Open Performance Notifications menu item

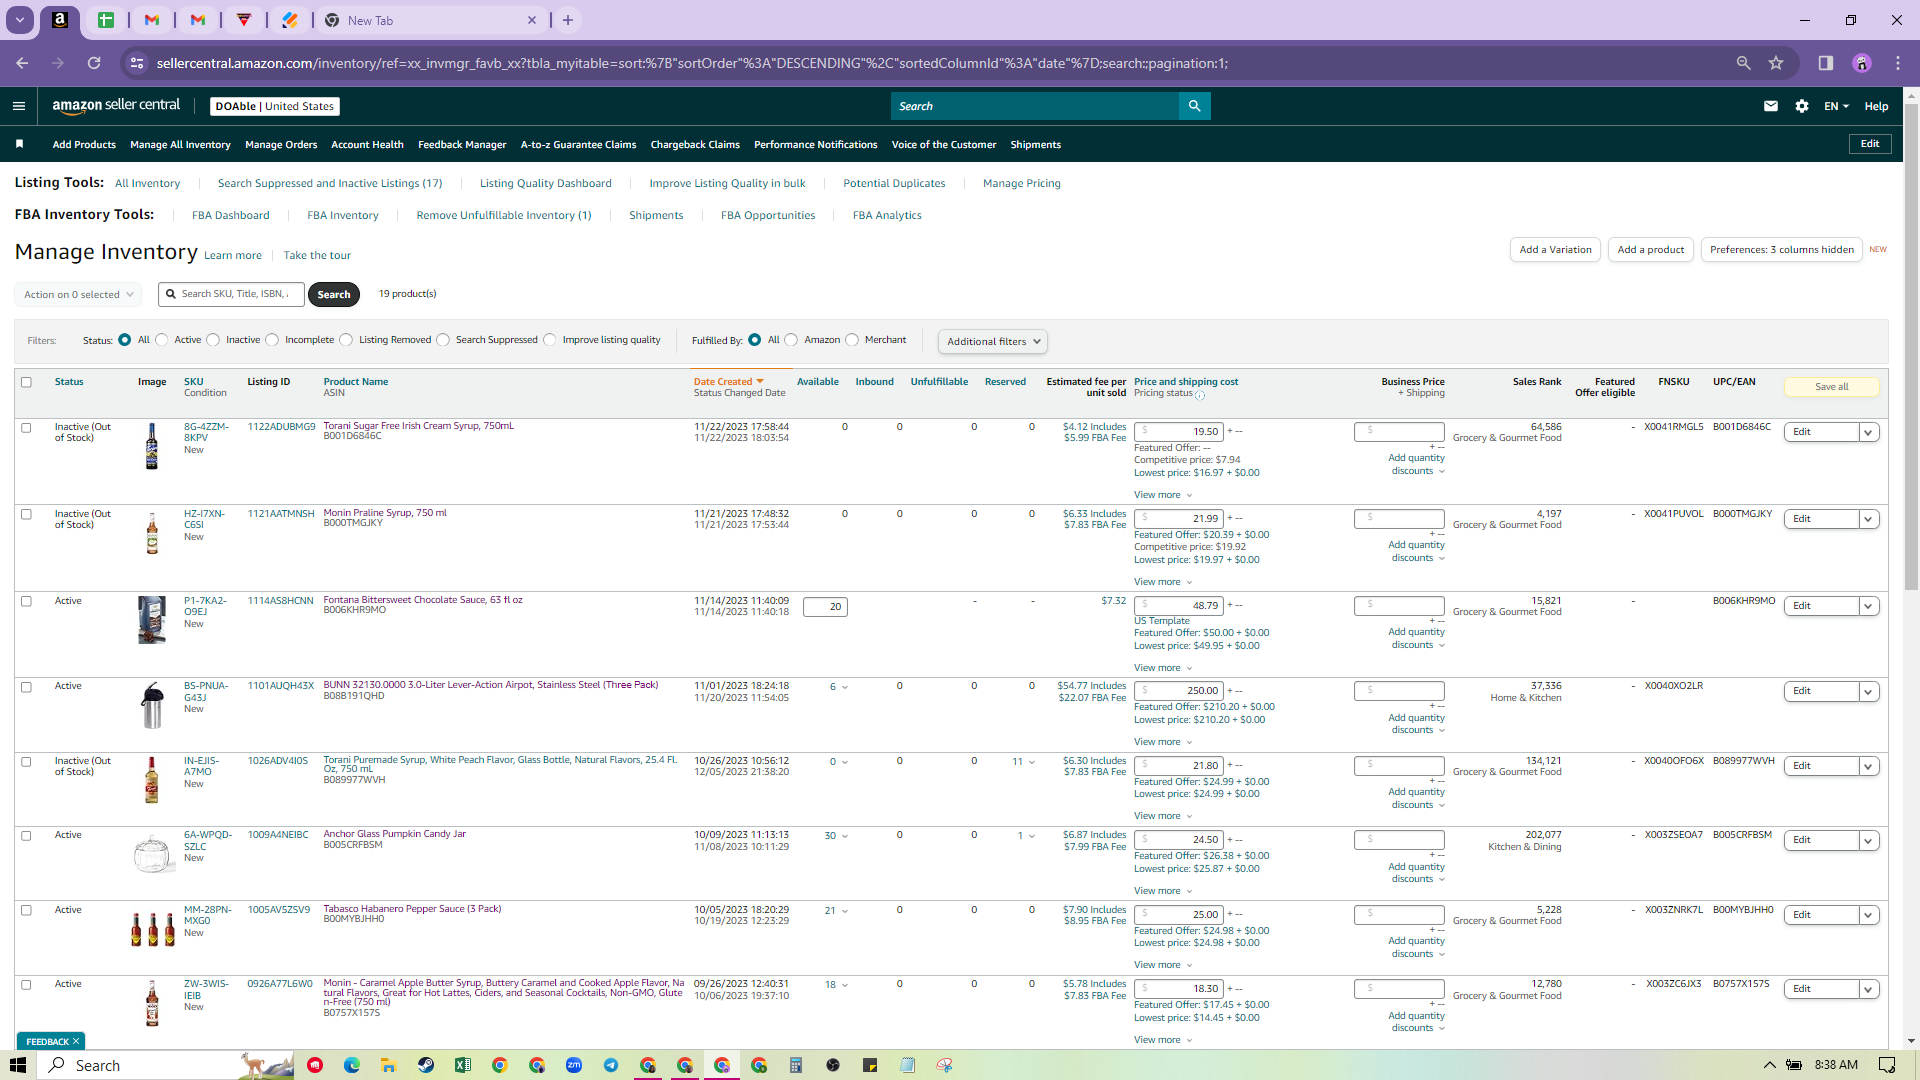tap(815, 145)
